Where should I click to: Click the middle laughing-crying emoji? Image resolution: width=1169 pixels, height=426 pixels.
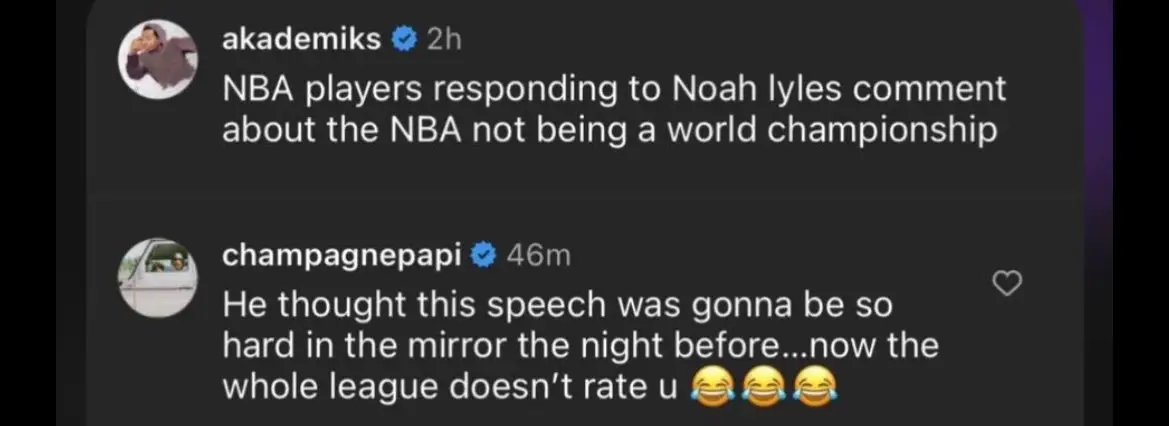coord(761,387)
